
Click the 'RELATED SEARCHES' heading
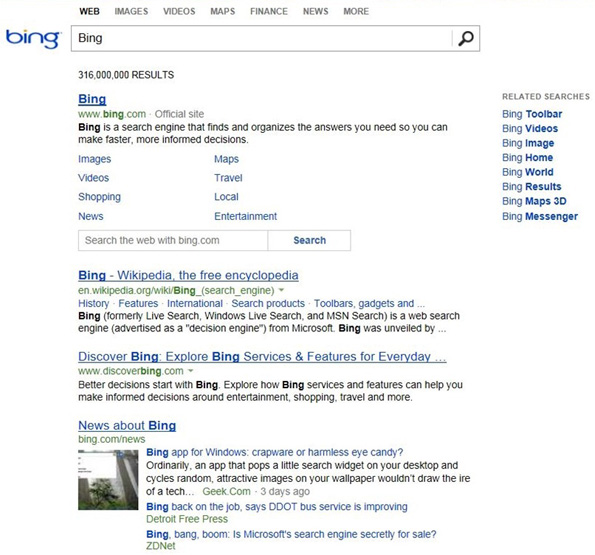546,96
